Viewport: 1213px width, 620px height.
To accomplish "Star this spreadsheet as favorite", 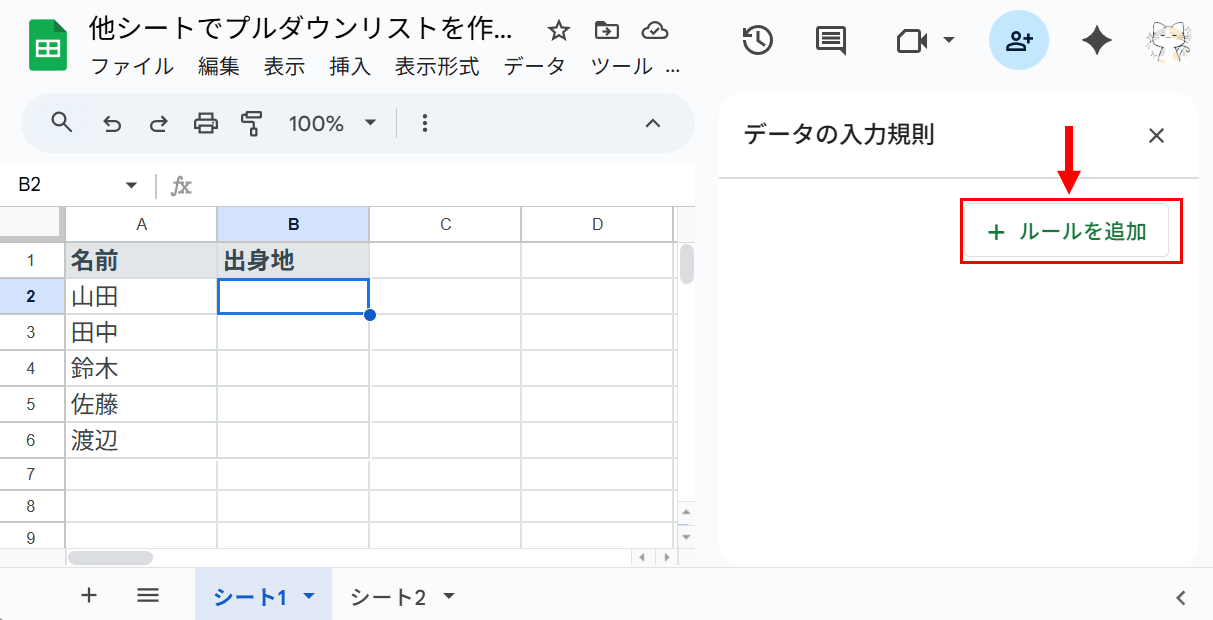I will 557,31.
